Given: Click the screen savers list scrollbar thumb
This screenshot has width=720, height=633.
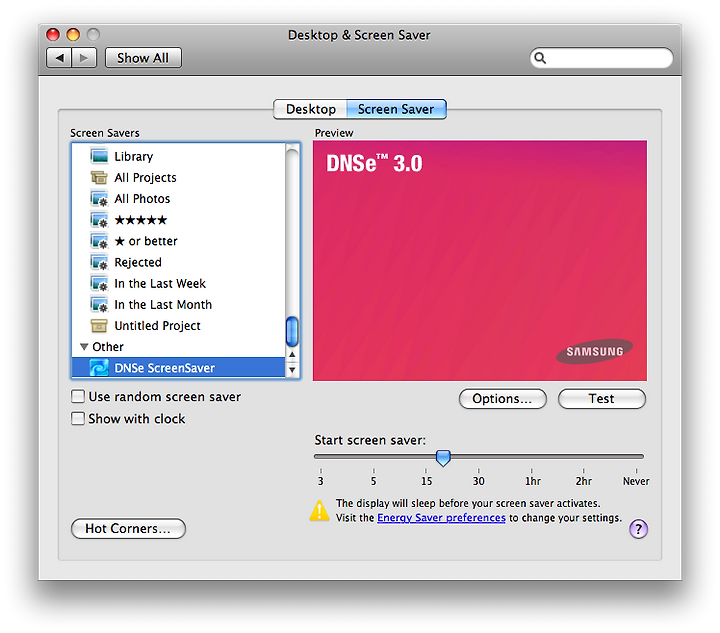Looking at the screenshot, I should coord(292,331).
